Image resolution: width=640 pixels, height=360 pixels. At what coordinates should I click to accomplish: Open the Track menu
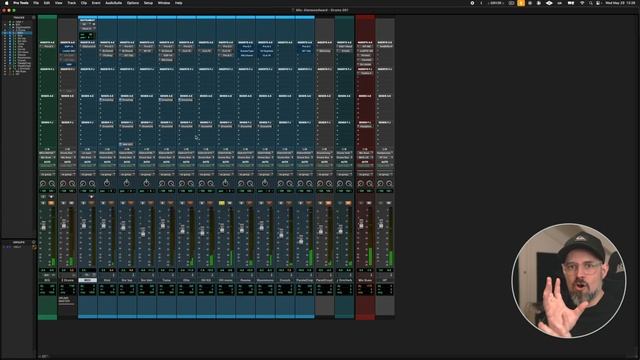pos(71,3)
